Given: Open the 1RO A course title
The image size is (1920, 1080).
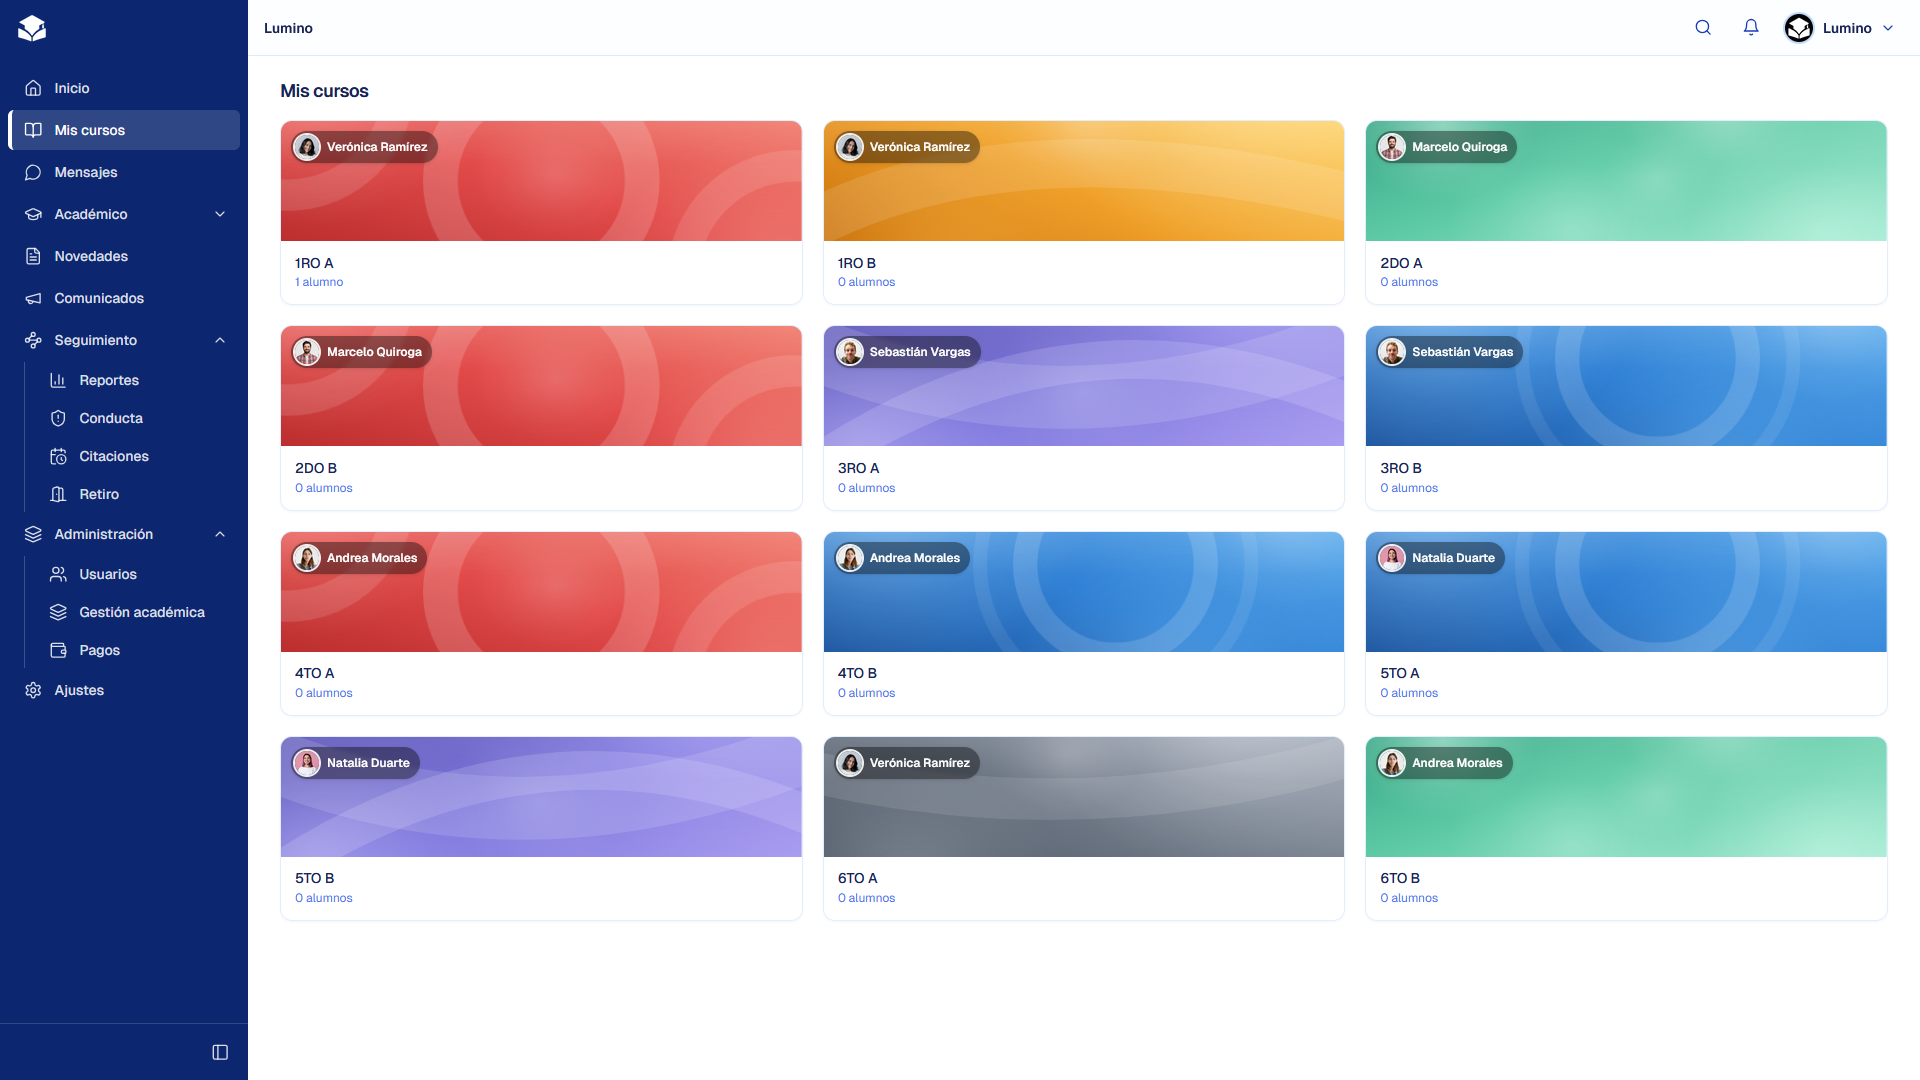Looking at the screenshot, I should (x=314, y=263).
